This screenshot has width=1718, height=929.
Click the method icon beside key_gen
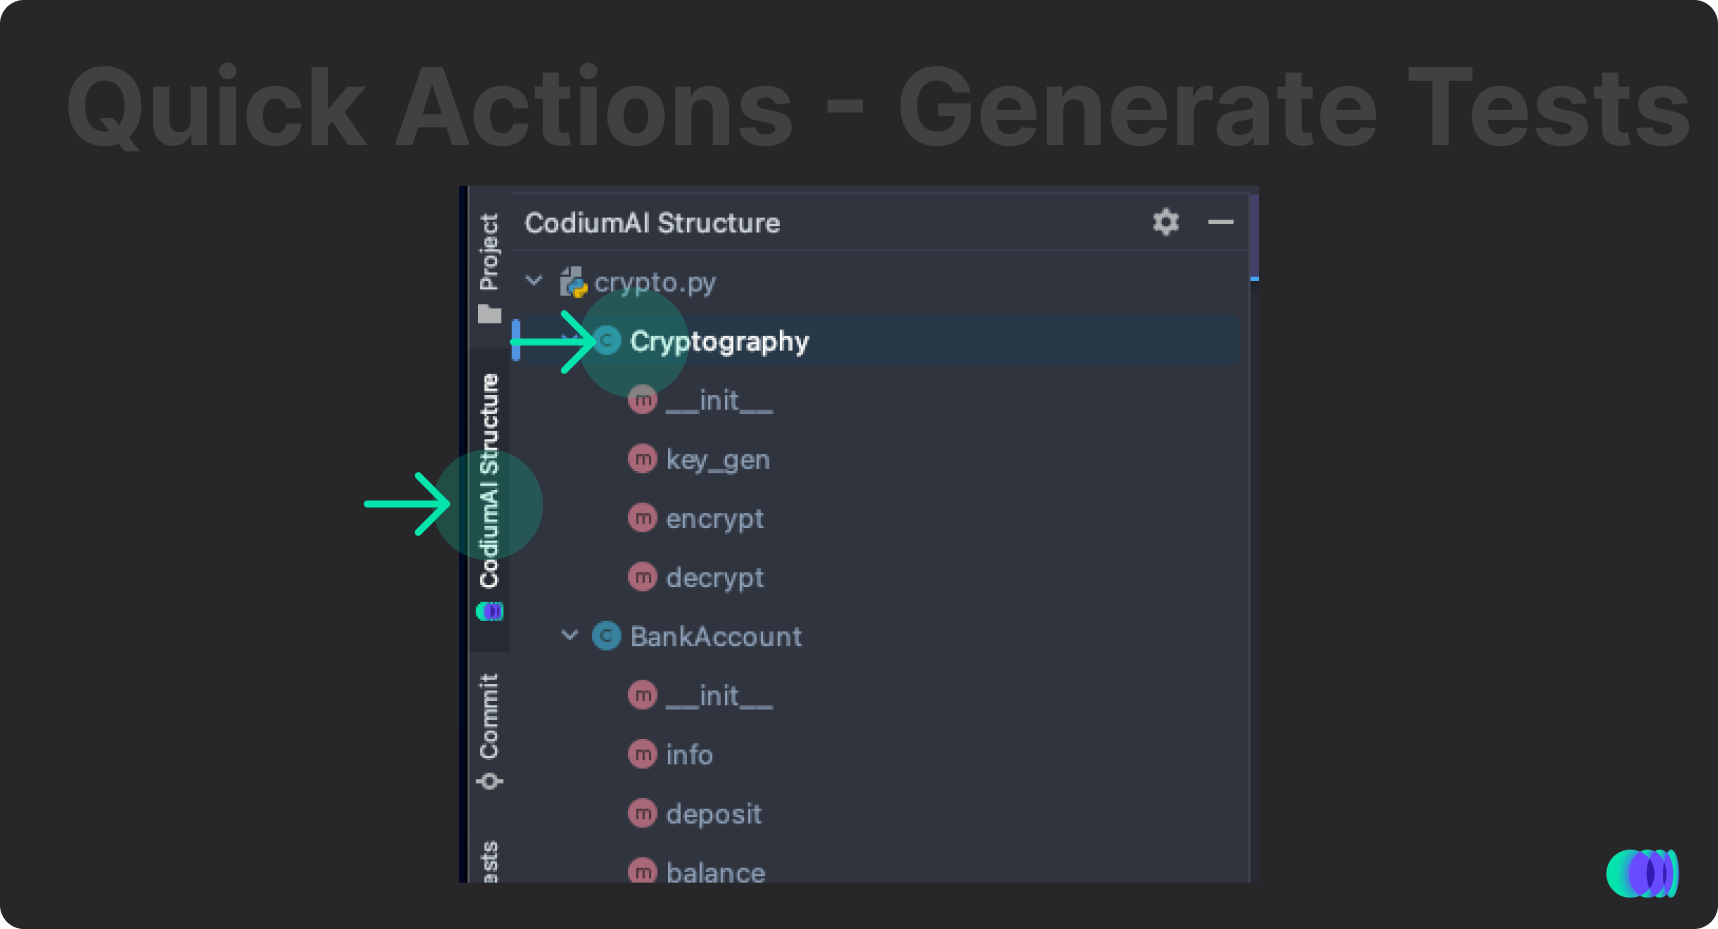tap(642, 459)
